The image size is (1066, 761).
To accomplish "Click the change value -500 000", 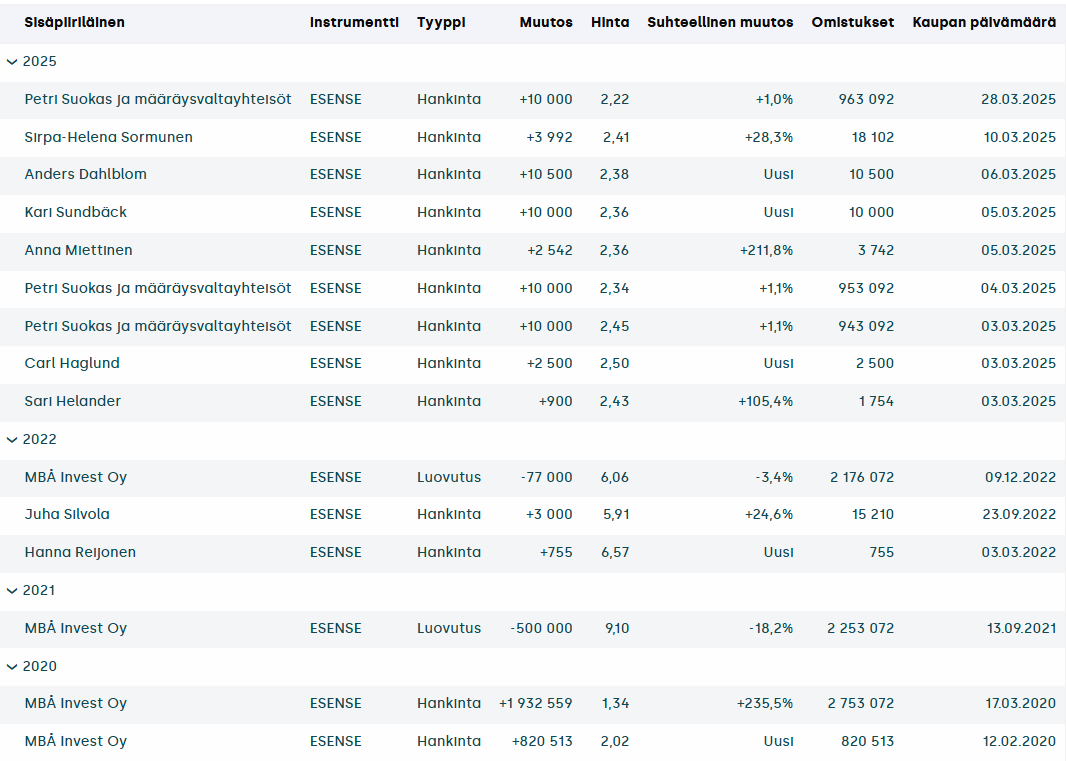I will (541, 628).
